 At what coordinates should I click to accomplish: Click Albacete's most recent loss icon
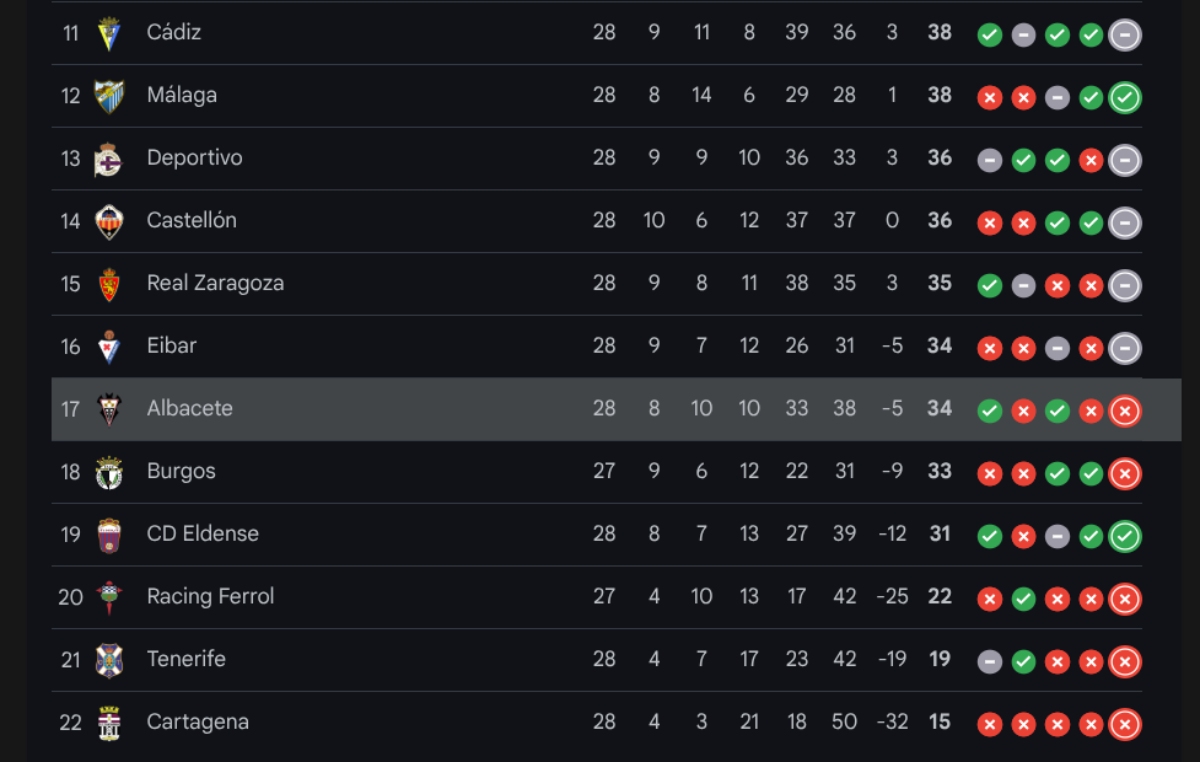point(1125,411)
